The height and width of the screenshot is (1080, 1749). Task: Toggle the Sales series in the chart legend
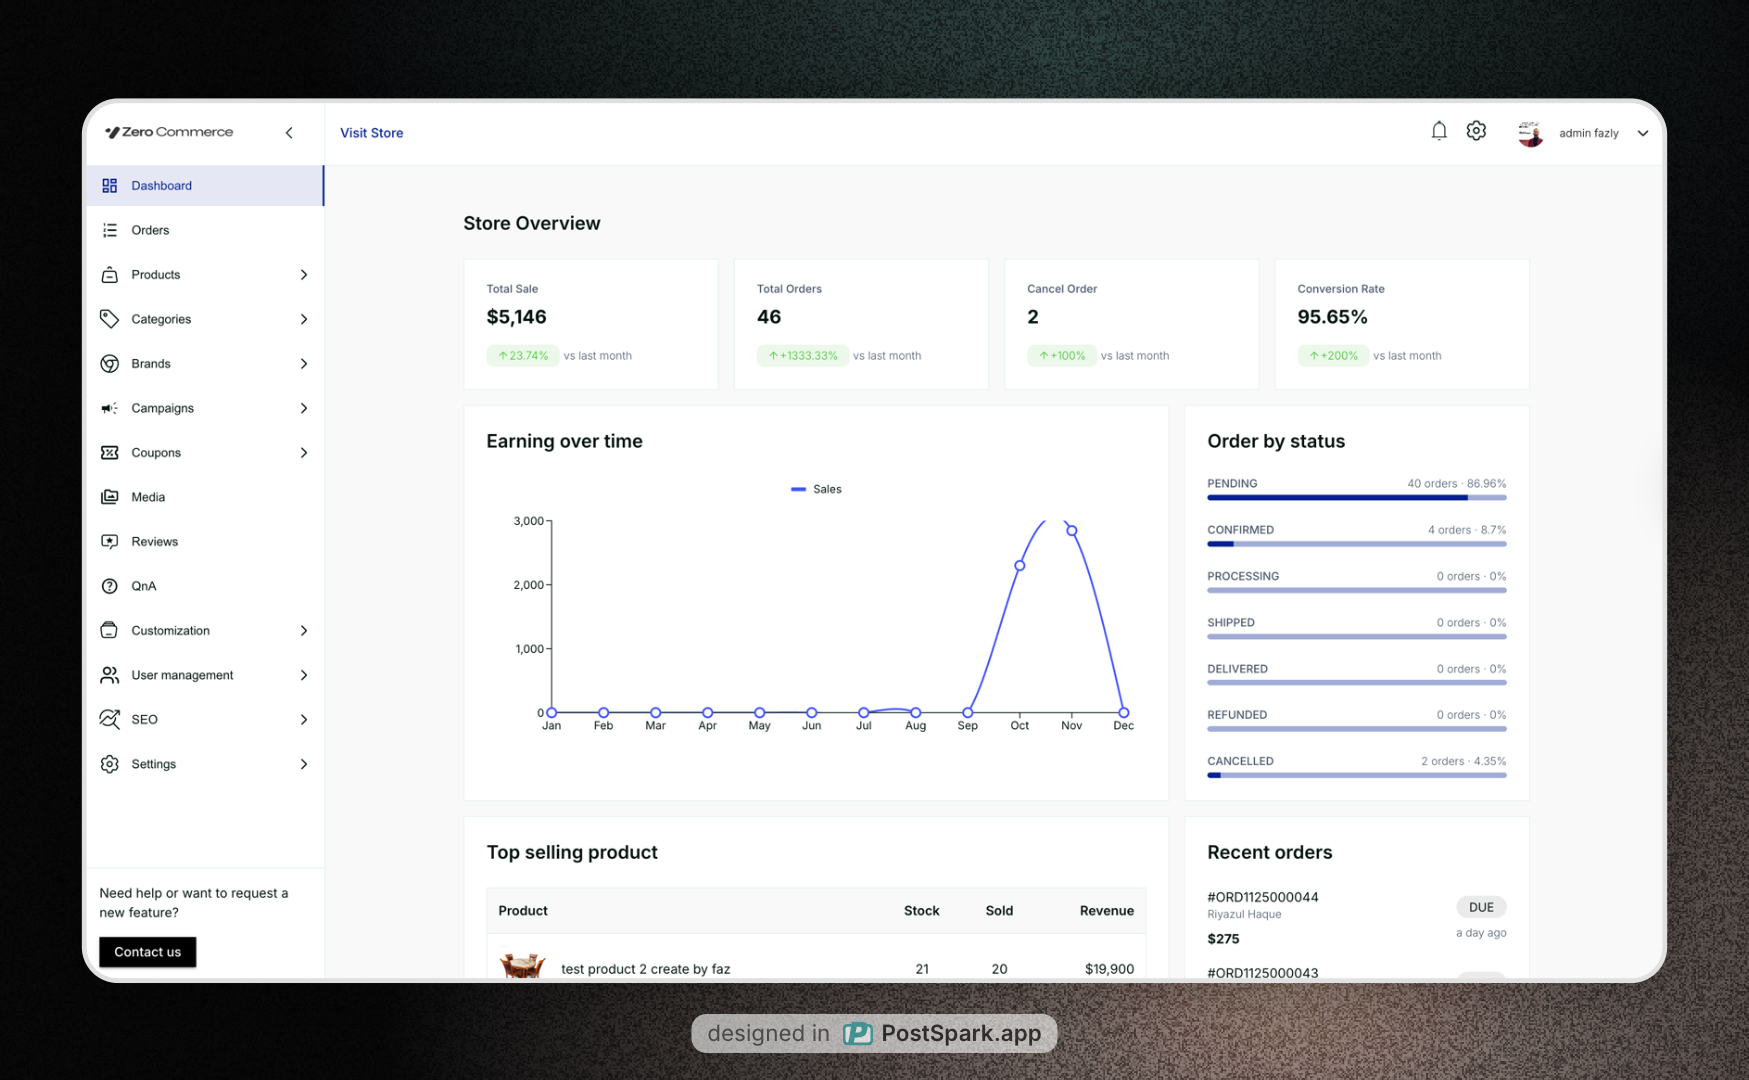pos(816,489)
